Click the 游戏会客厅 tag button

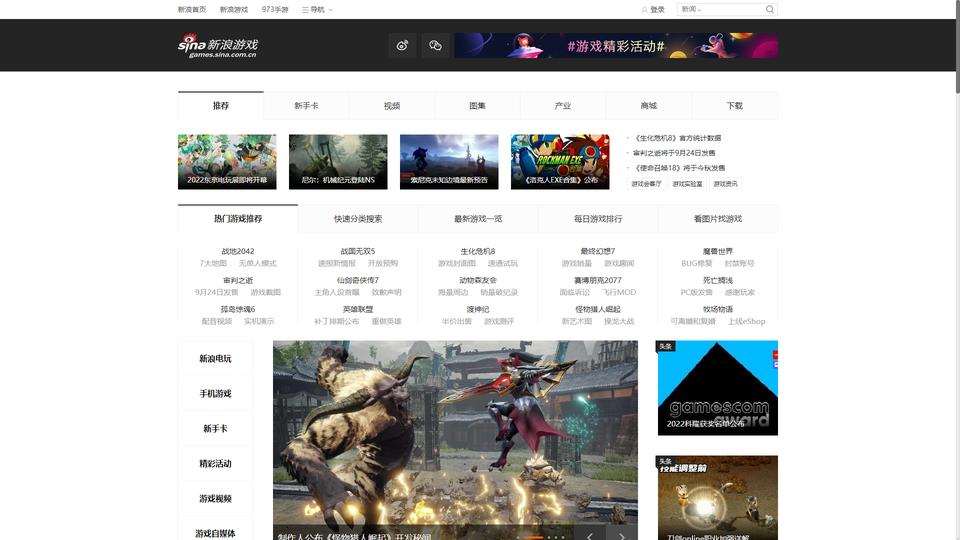click(647, 184)
